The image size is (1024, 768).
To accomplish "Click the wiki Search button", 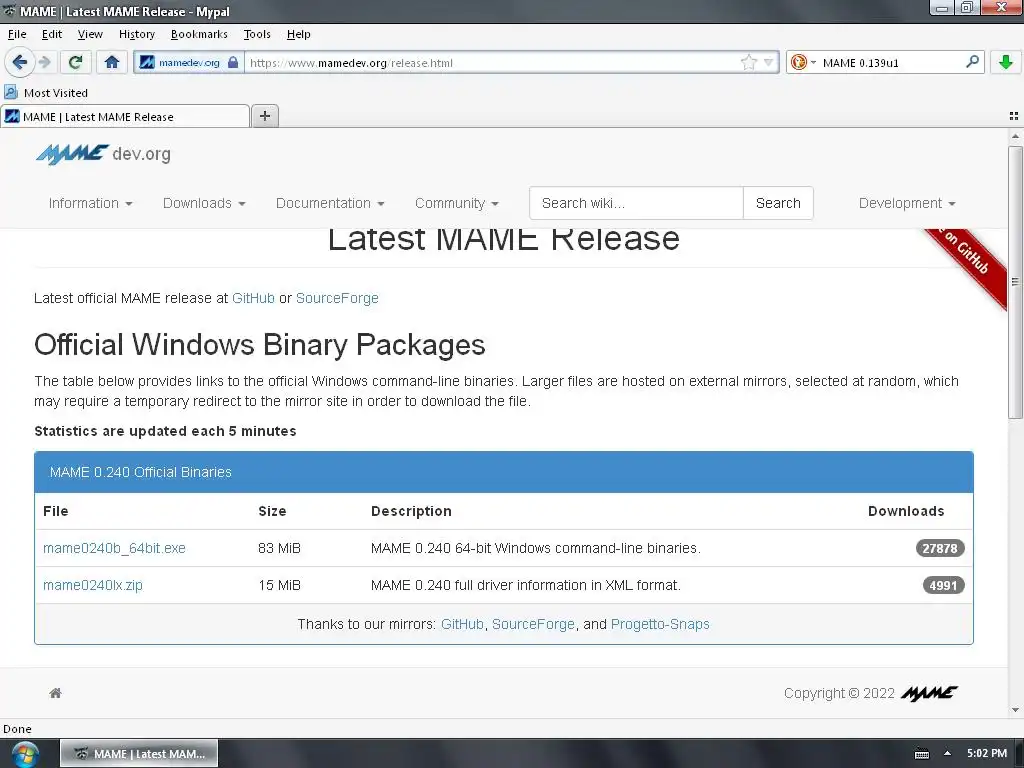I will (x=778, y=203).
